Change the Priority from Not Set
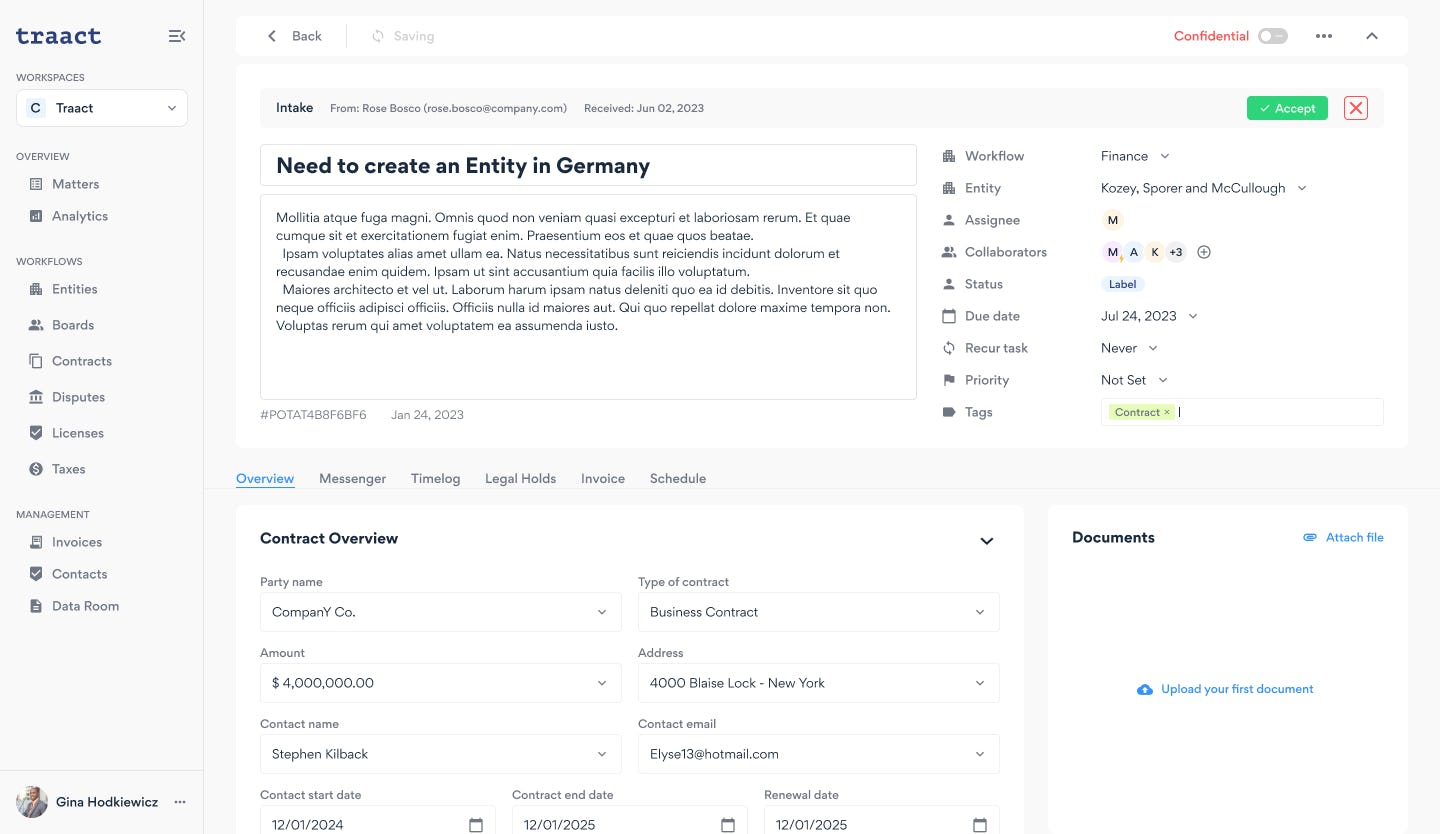The image size is (1440, 834). (x=1135, y=380)
